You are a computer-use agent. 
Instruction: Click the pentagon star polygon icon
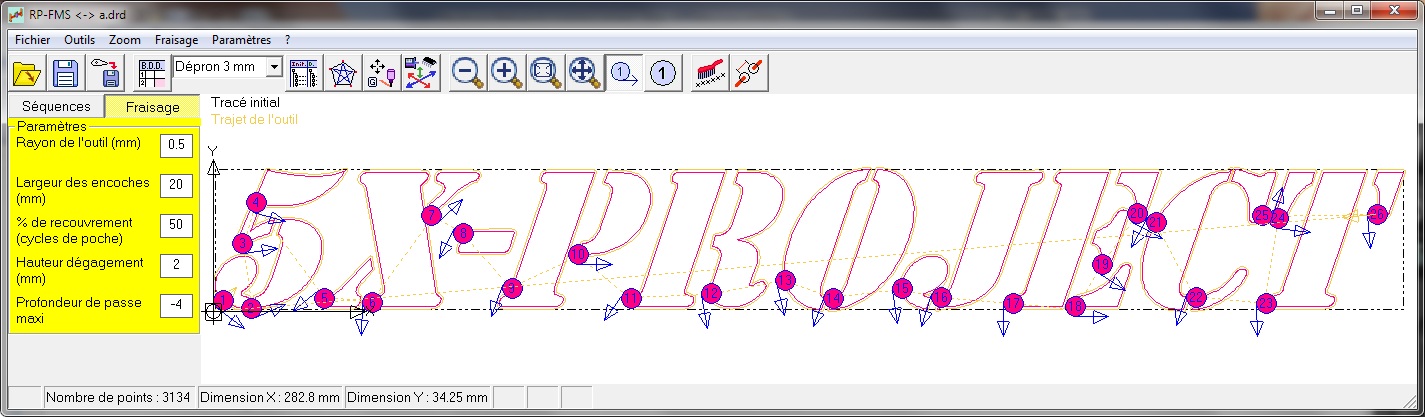click(x=343, y=73)
